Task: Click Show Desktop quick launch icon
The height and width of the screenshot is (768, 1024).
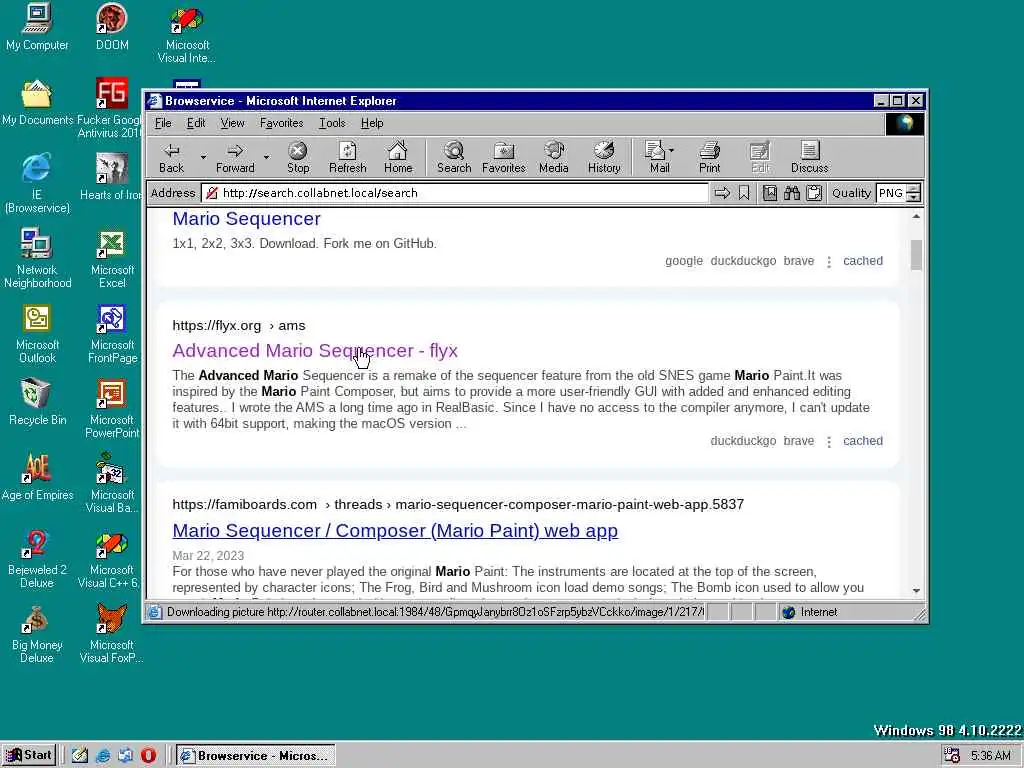Action: [x=80, y=756]
